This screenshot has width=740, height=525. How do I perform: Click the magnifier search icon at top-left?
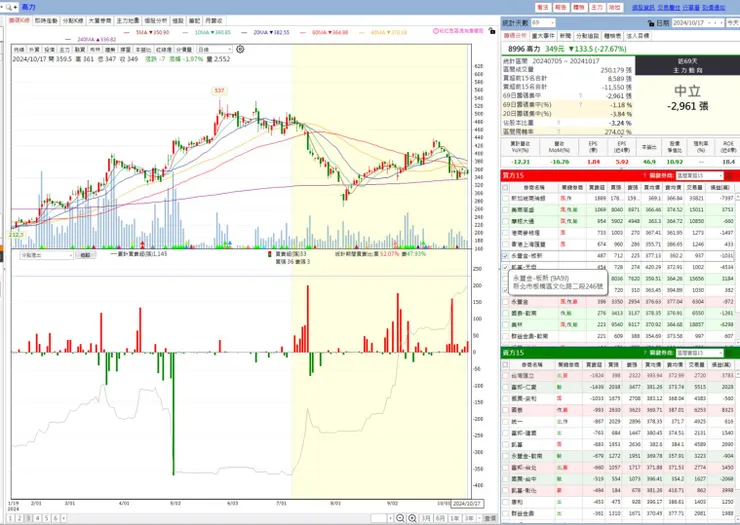click(8, 7)
